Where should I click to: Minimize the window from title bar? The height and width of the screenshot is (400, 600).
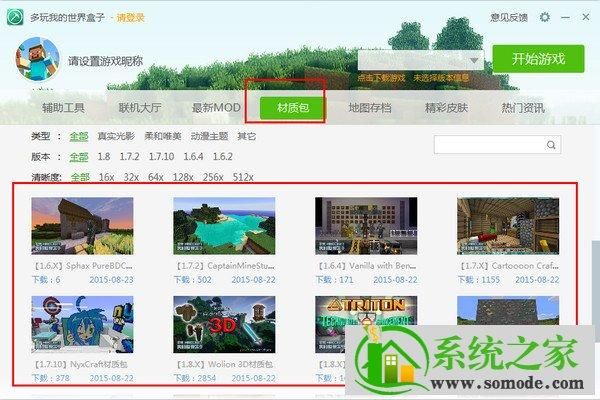(564, 17)
